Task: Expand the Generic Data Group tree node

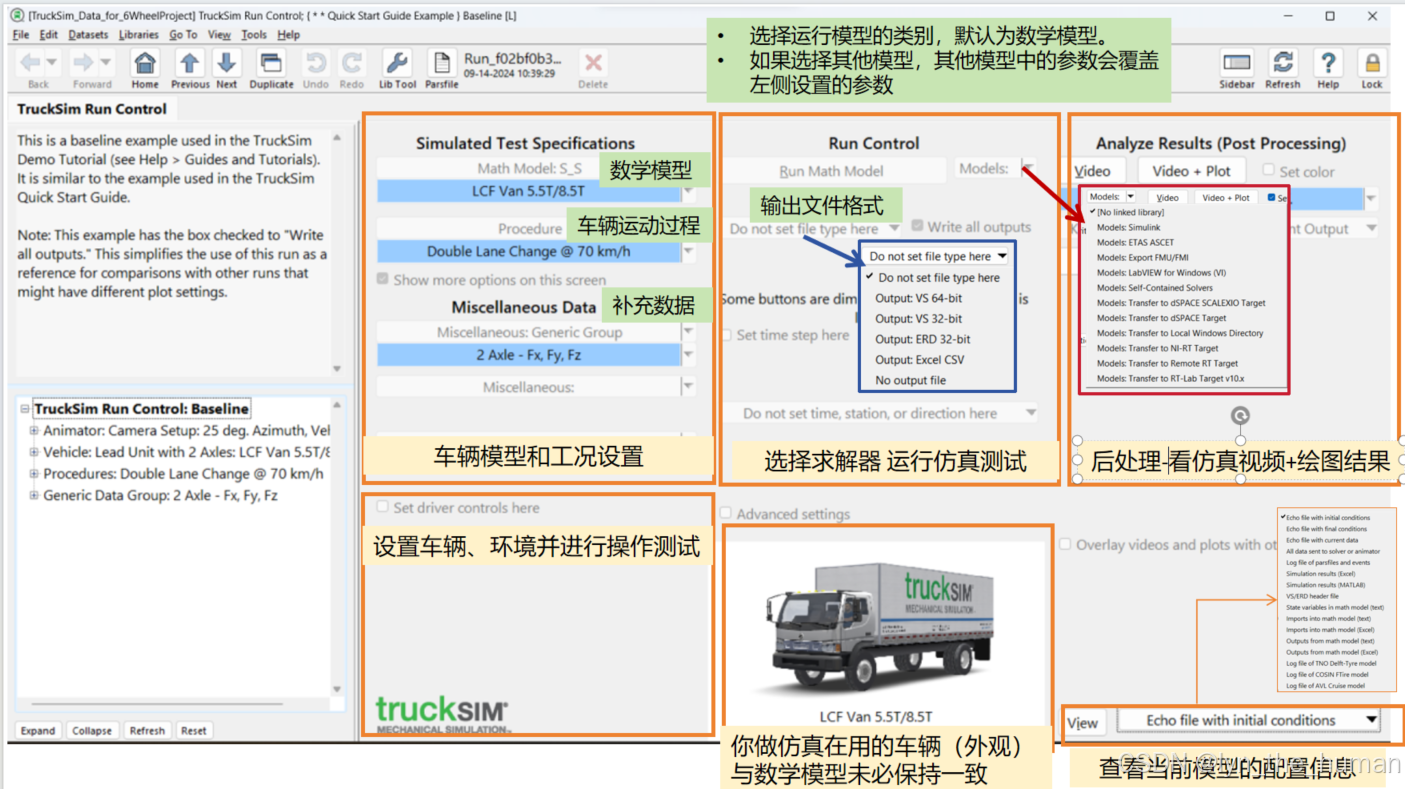Action: pyautogui.click(x=34, y=495)
